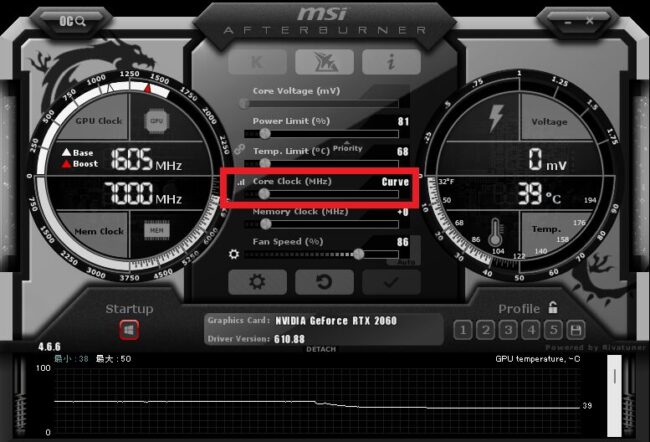Open curve editor icon beside Core Clock

[x=240, y=182]
